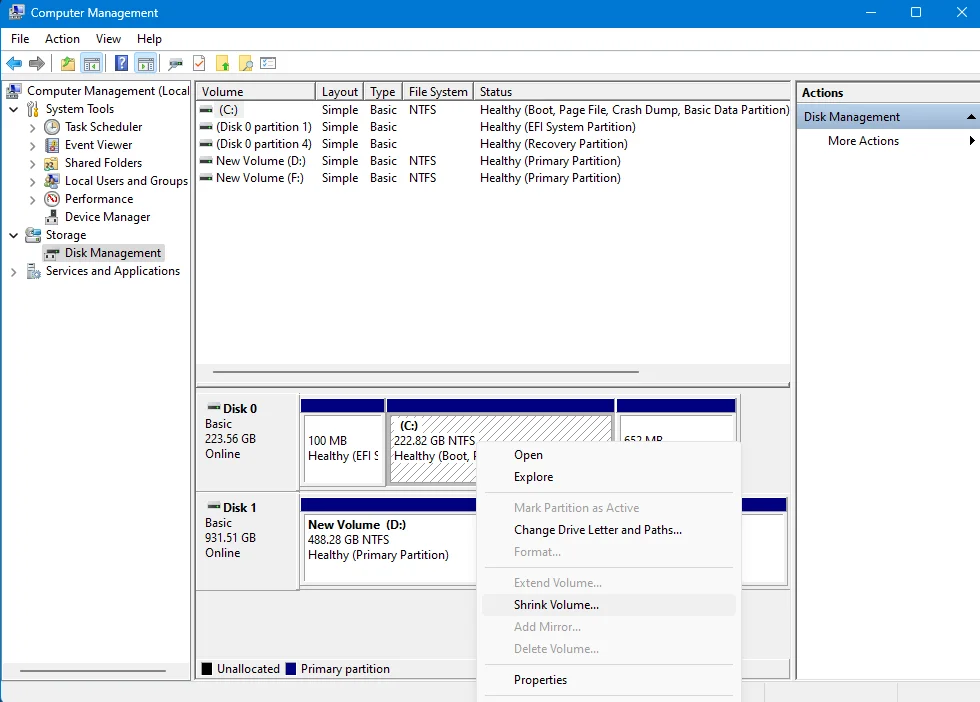Open the Help menu

coord(149,39)
